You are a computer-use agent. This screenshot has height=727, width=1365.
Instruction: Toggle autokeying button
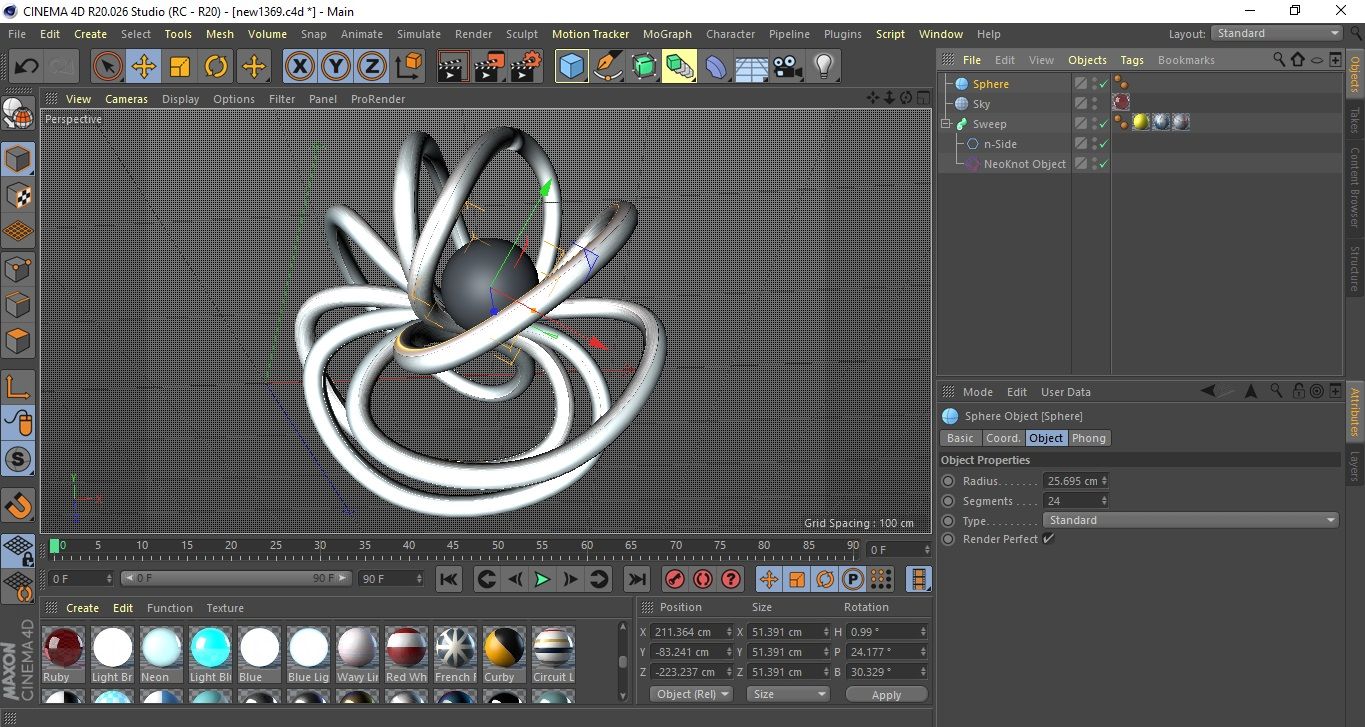703,579
